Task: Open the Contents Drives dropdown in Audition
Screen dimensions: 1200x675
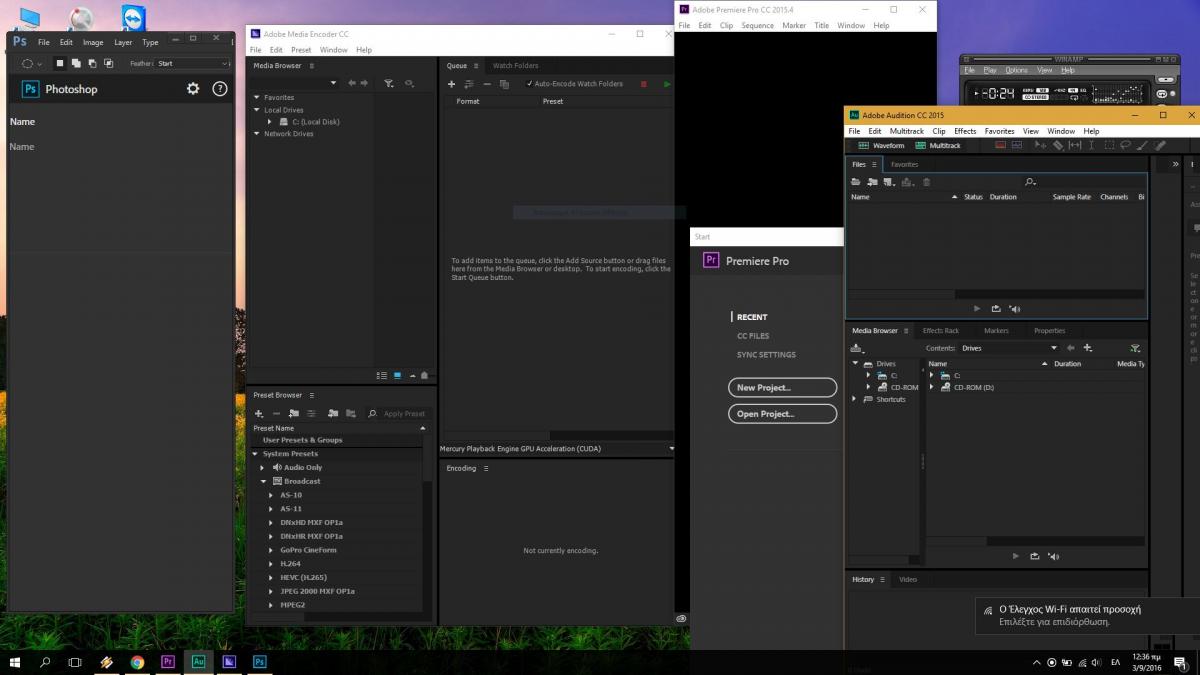Action: [1009, 348]
